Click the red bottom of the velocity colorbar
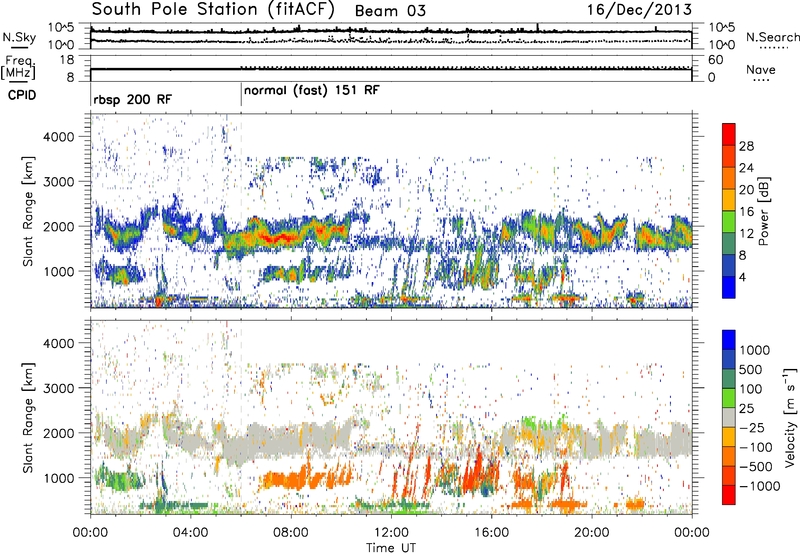 coord(729,495)
